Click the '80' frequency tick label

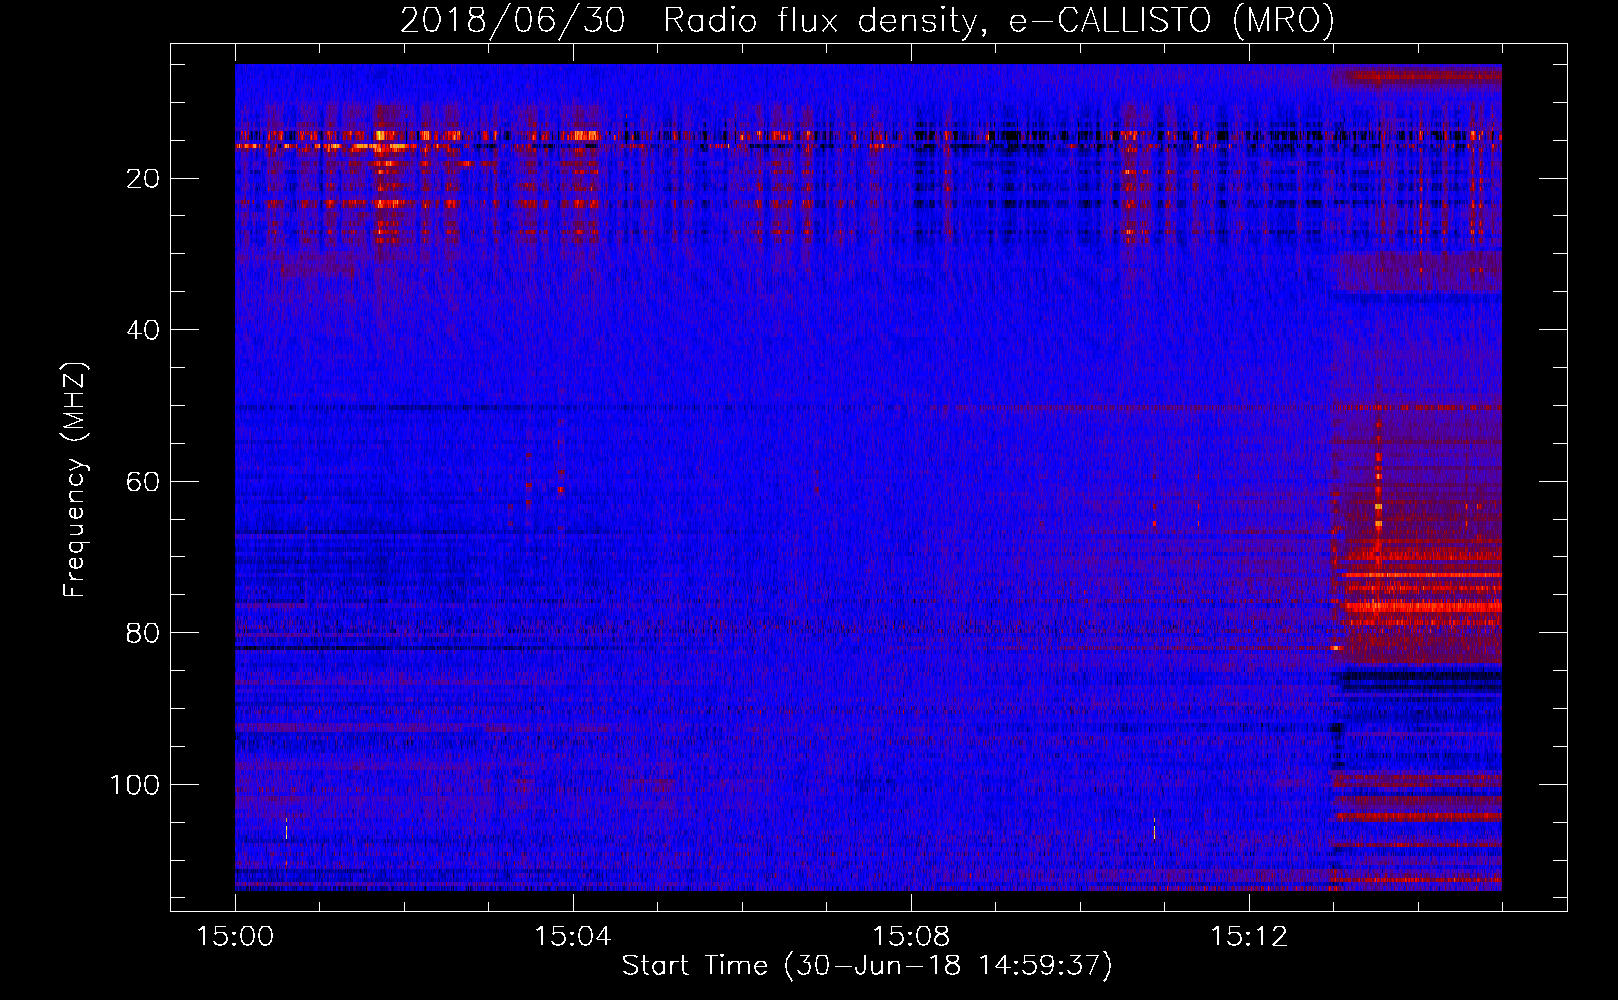(144, 633)
